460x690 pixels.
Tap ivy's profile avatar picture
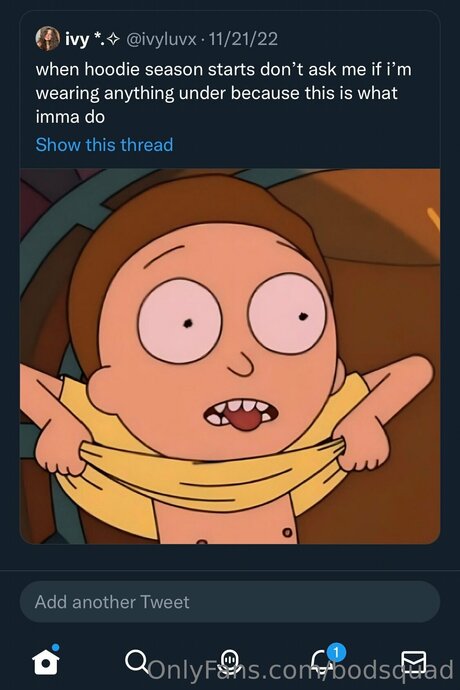48,39
